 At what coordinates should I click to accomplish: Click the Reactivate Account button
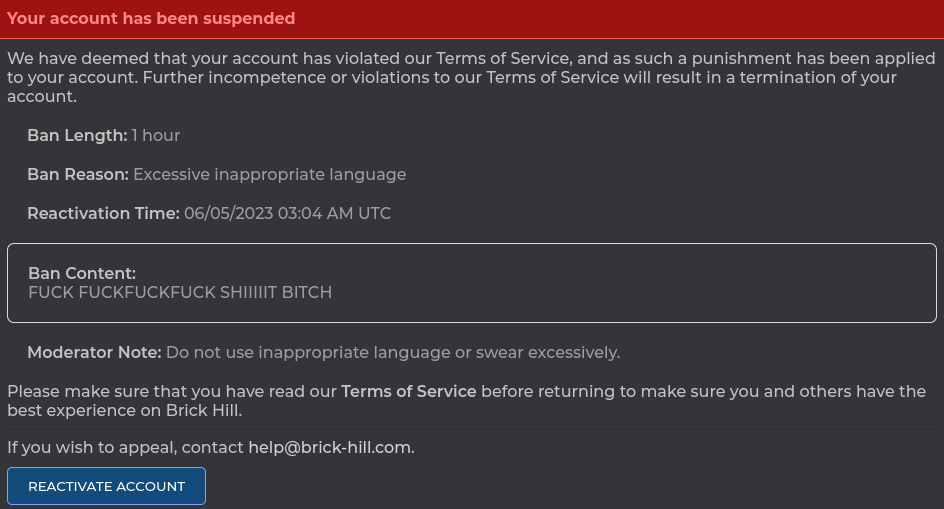point(106,486)
